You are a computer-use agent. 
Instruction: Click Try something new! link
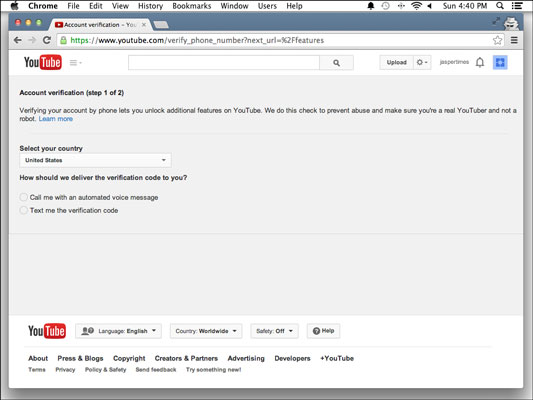tap(213, 370)
